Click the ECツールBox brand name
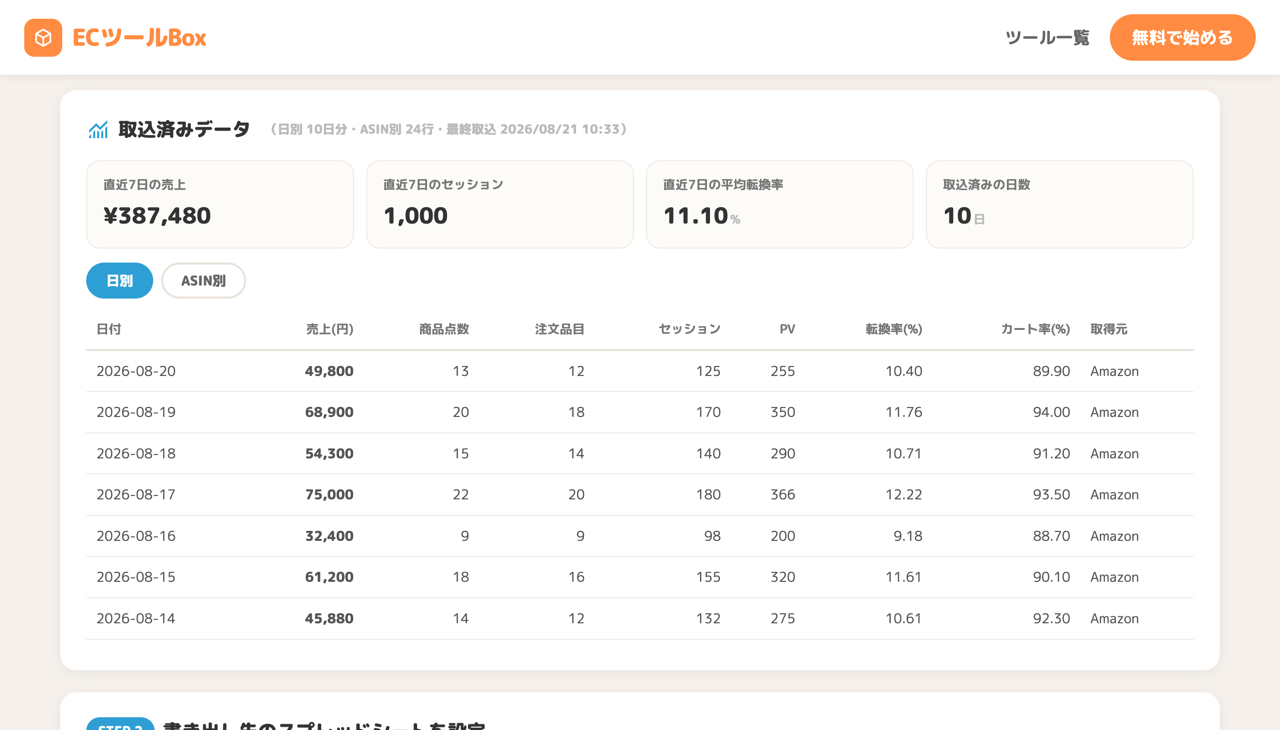This screenshot has width=1280, height=730. pyautogui.click(x=139, y=38)
